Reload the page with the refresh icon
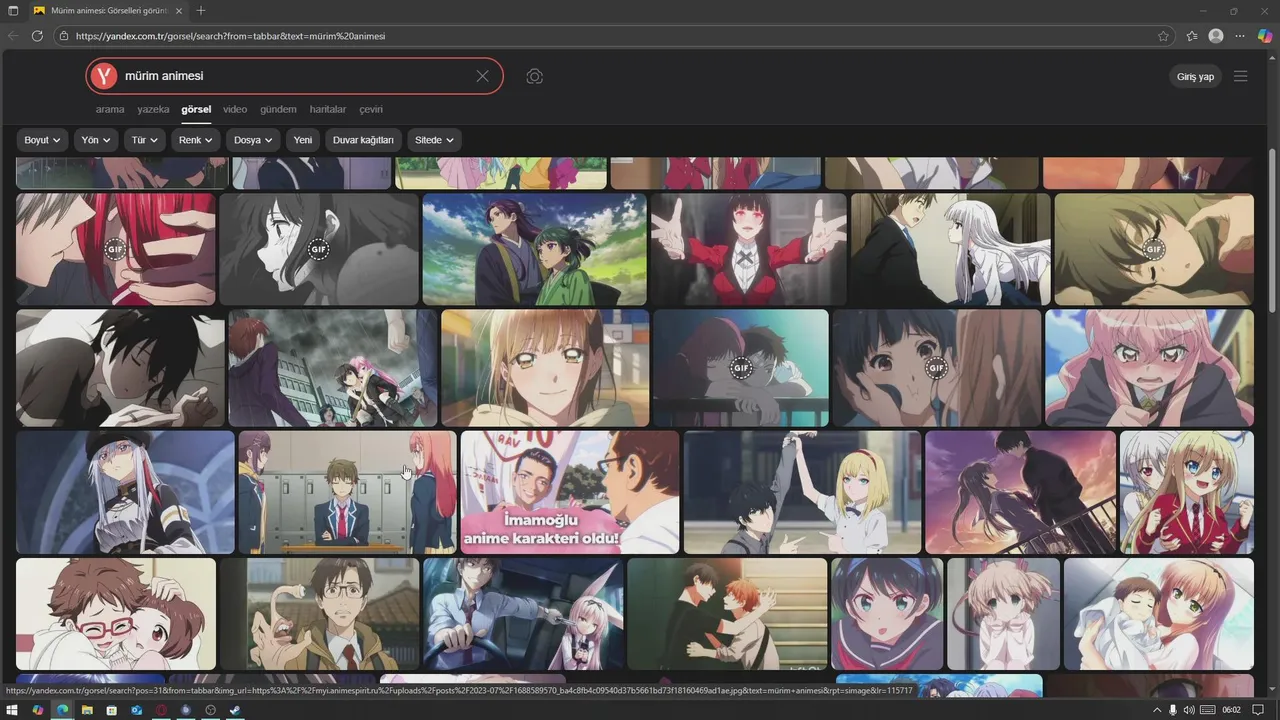The height and width of the screenshot is (720, 1280). tap(37, 36)
